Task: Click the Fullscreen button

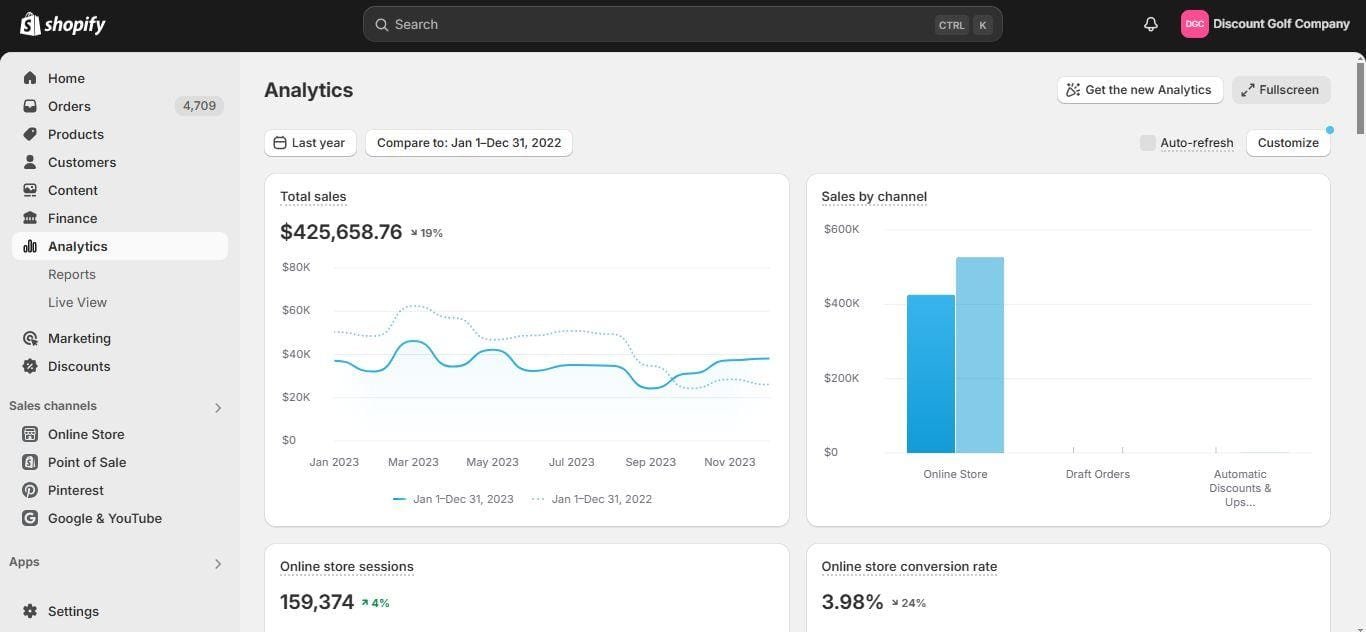Action: click(1281, 90)
